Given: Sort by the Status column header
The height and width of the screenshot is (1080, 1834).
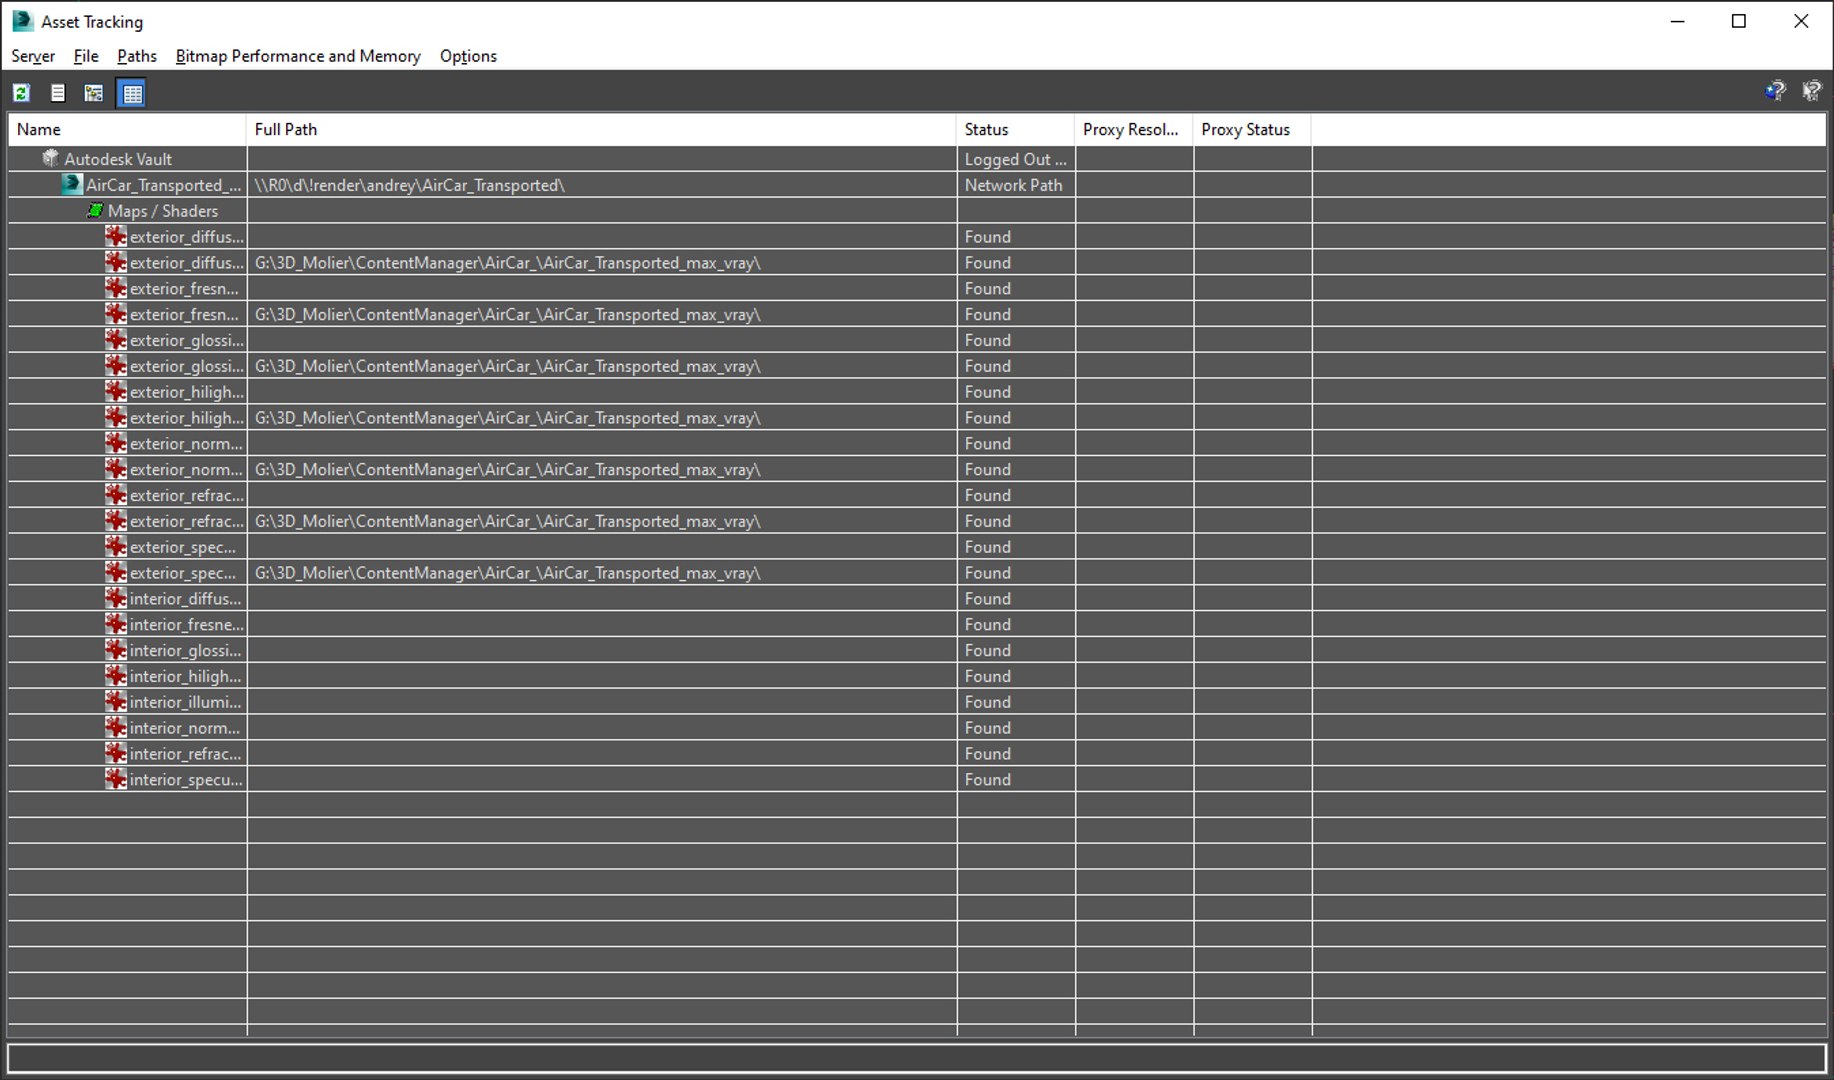Looking at the screenshot, I should click(x=1016, y=129).
